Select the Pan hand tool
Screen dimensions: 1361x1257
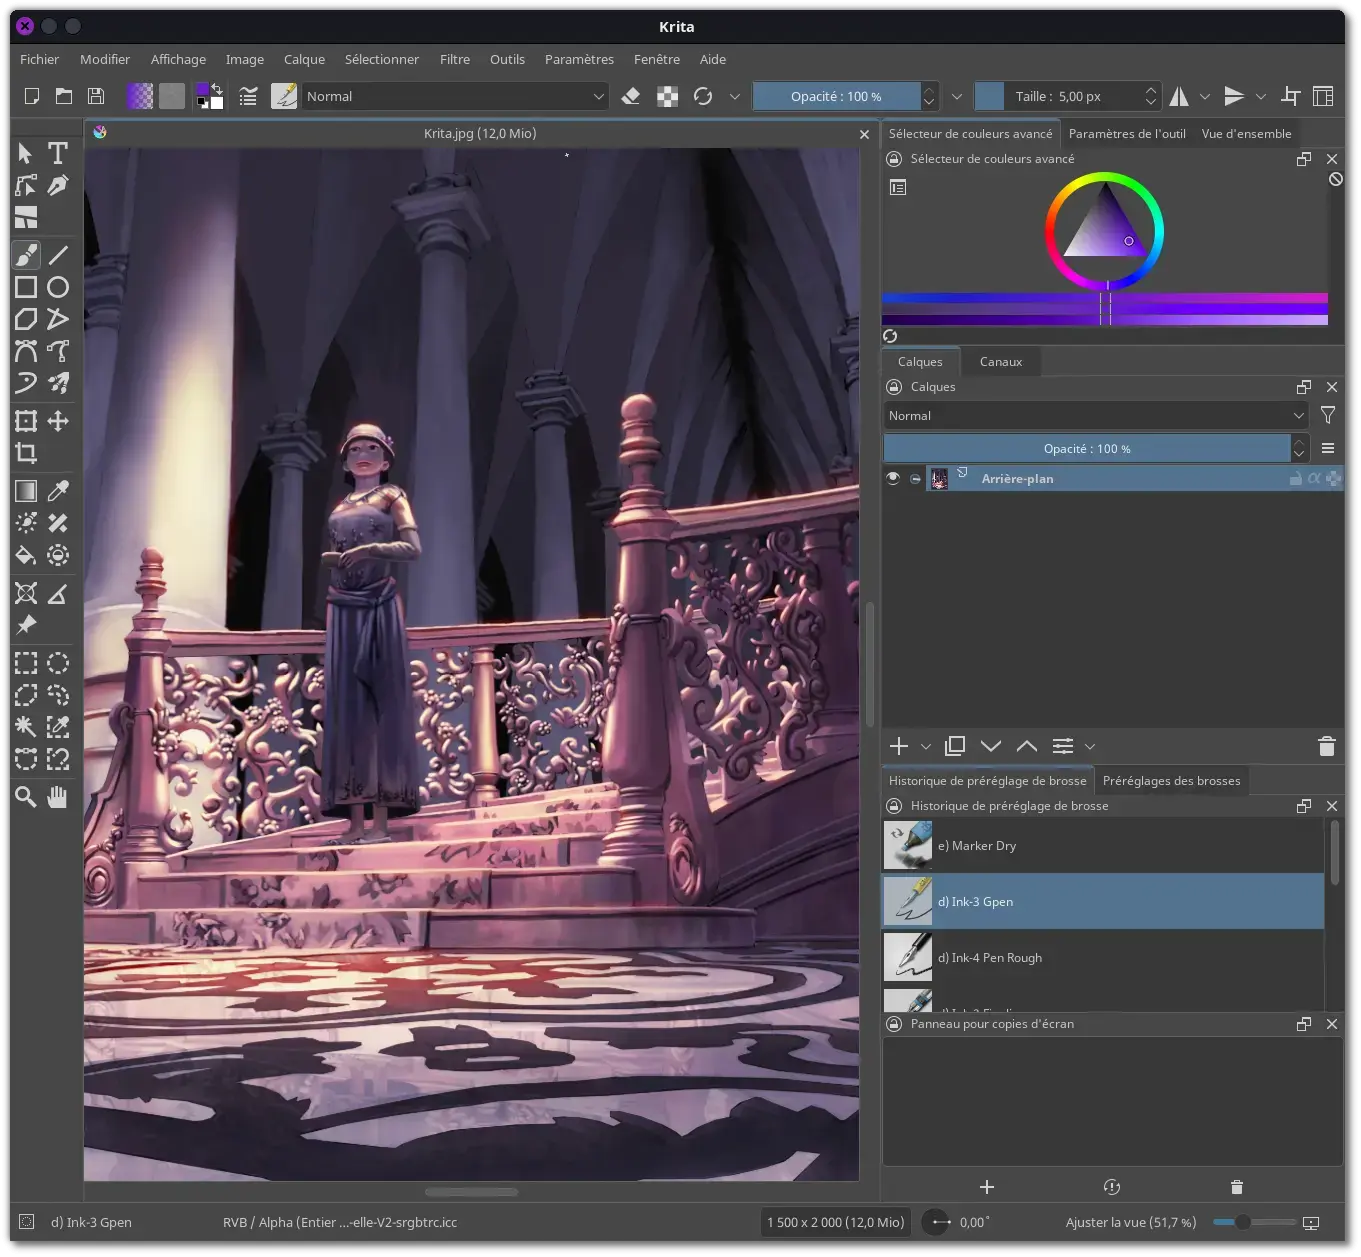click(58, 797)
